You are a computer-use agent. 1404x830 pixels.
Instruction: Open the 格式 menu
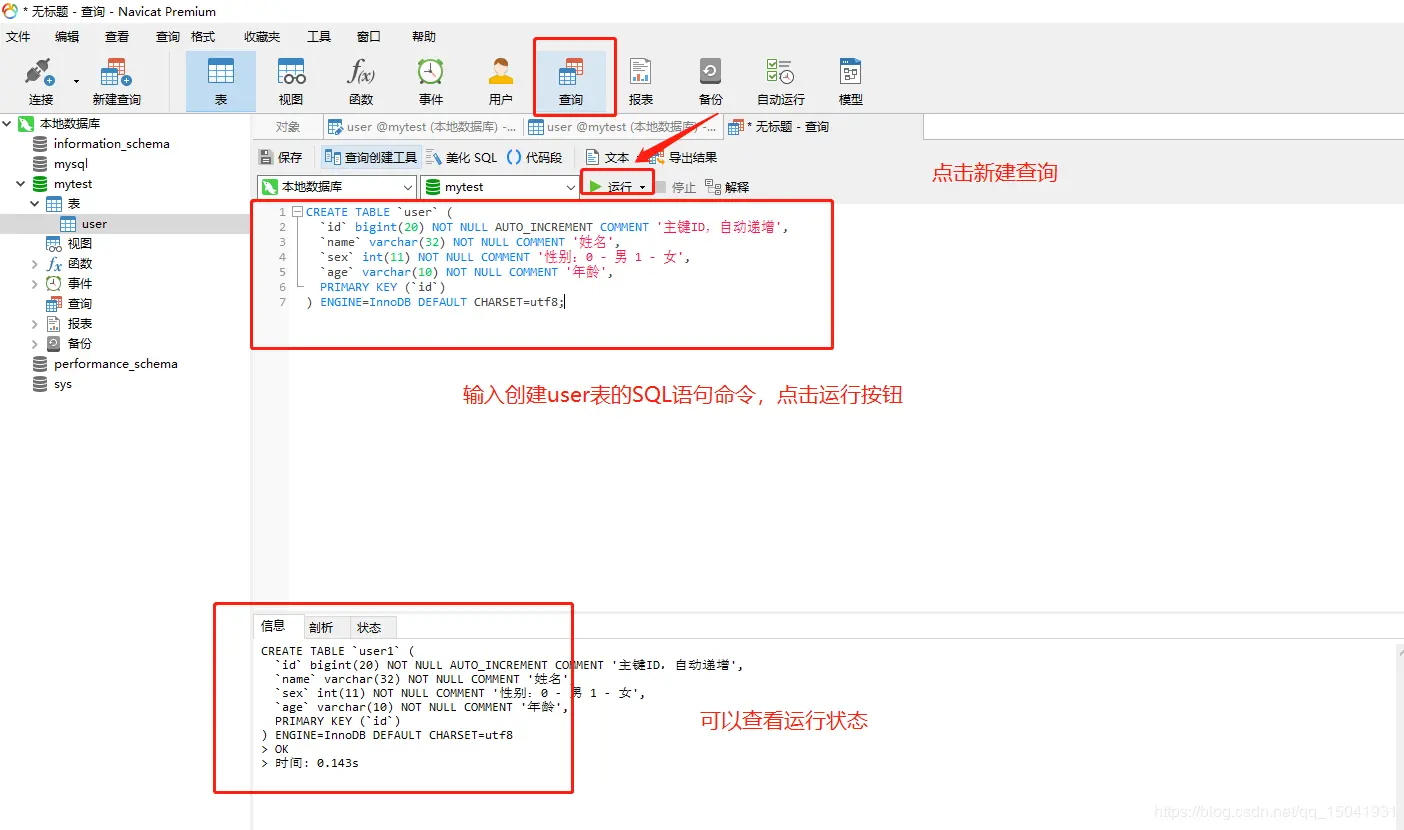tap(203, 37)
